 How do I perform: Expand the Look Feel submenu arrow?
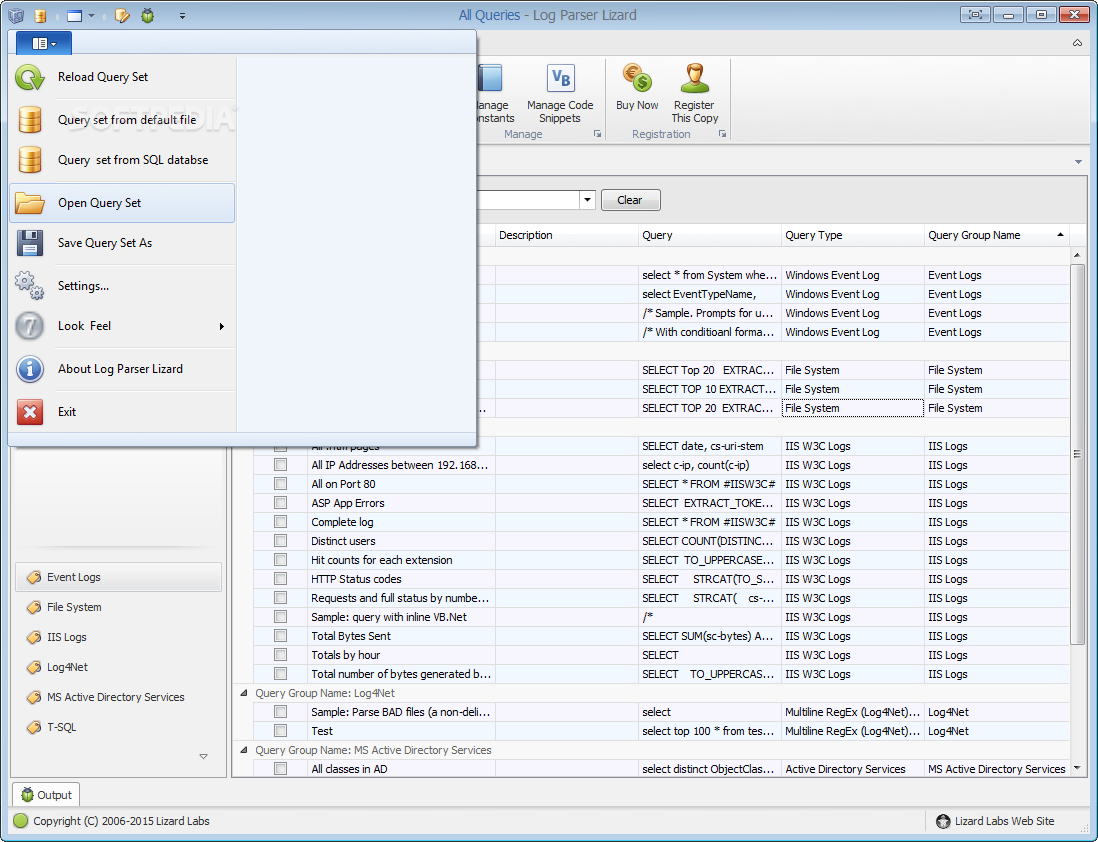click(x=221, y=326)
